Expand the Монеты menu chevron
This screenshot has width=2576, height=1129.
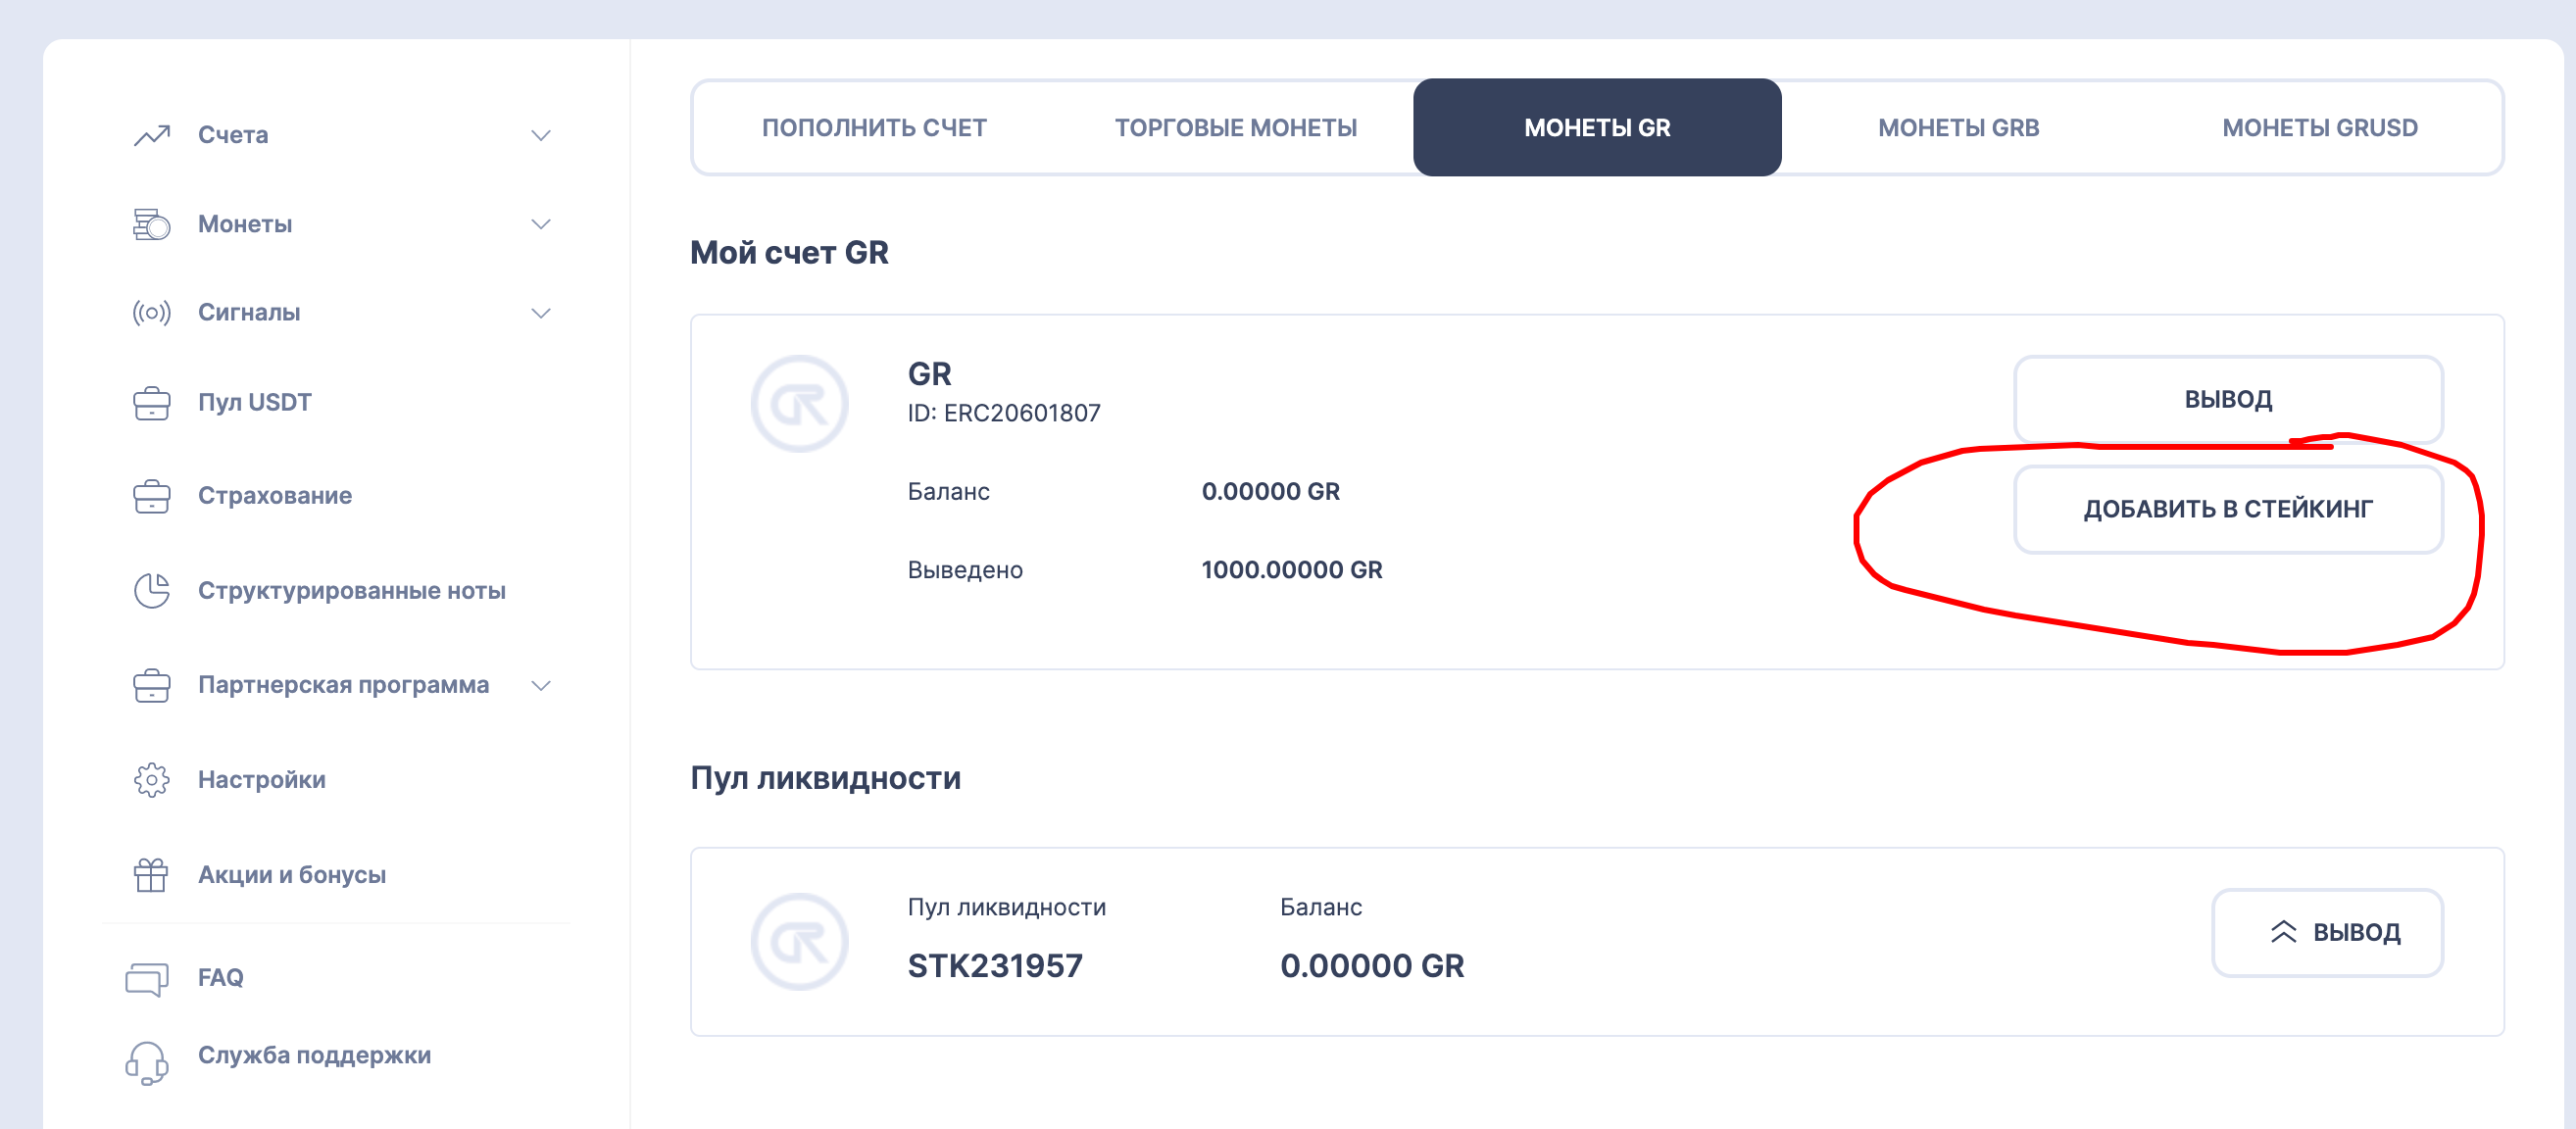[x=541, y=224]
